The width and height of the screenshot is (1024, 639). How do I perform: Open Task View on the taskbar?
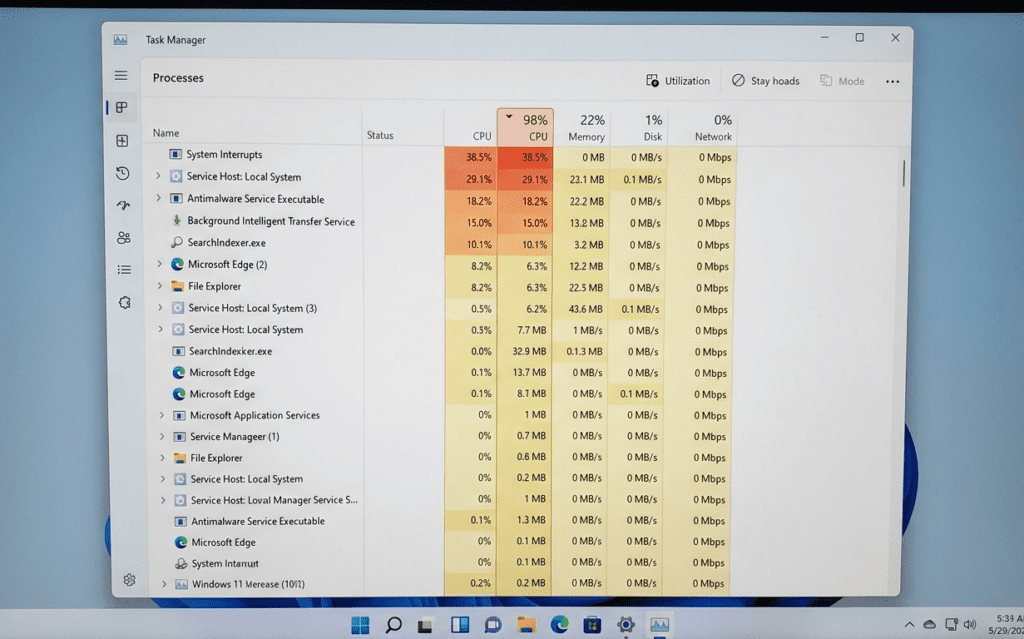(x=426, y=625)
